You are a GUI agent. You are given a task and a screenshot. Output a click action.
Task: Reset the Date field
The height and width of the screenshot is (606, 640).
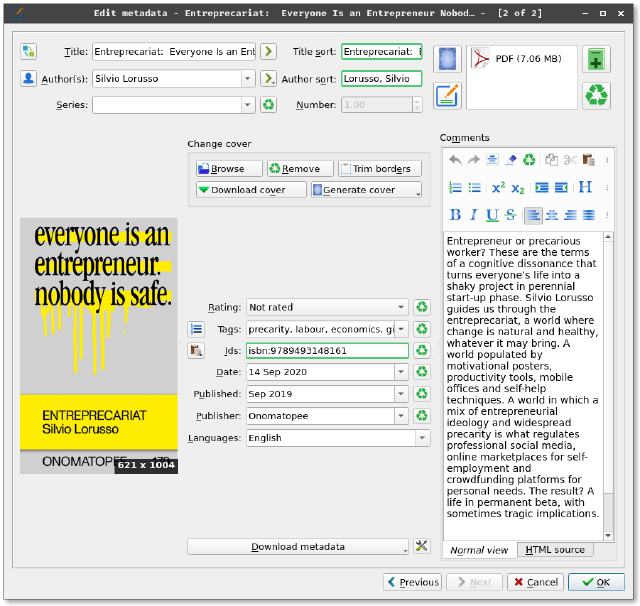(422, 372)
